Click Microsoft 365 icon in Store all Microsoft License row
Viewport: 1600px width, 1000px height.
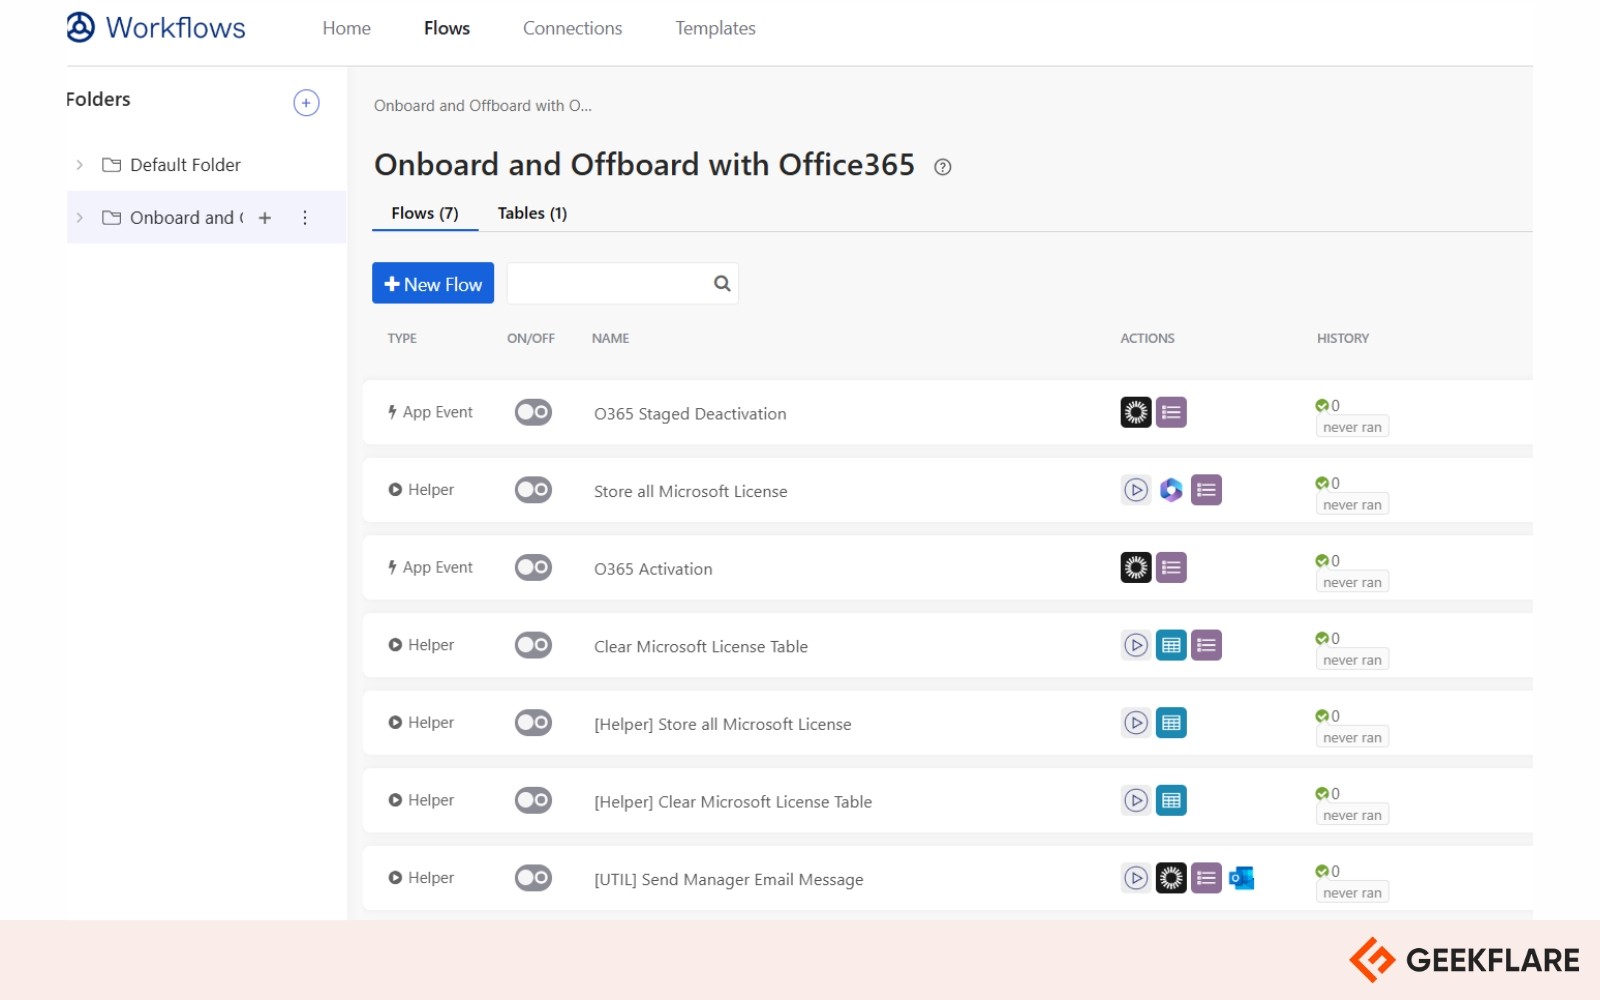coord(1171,490)
